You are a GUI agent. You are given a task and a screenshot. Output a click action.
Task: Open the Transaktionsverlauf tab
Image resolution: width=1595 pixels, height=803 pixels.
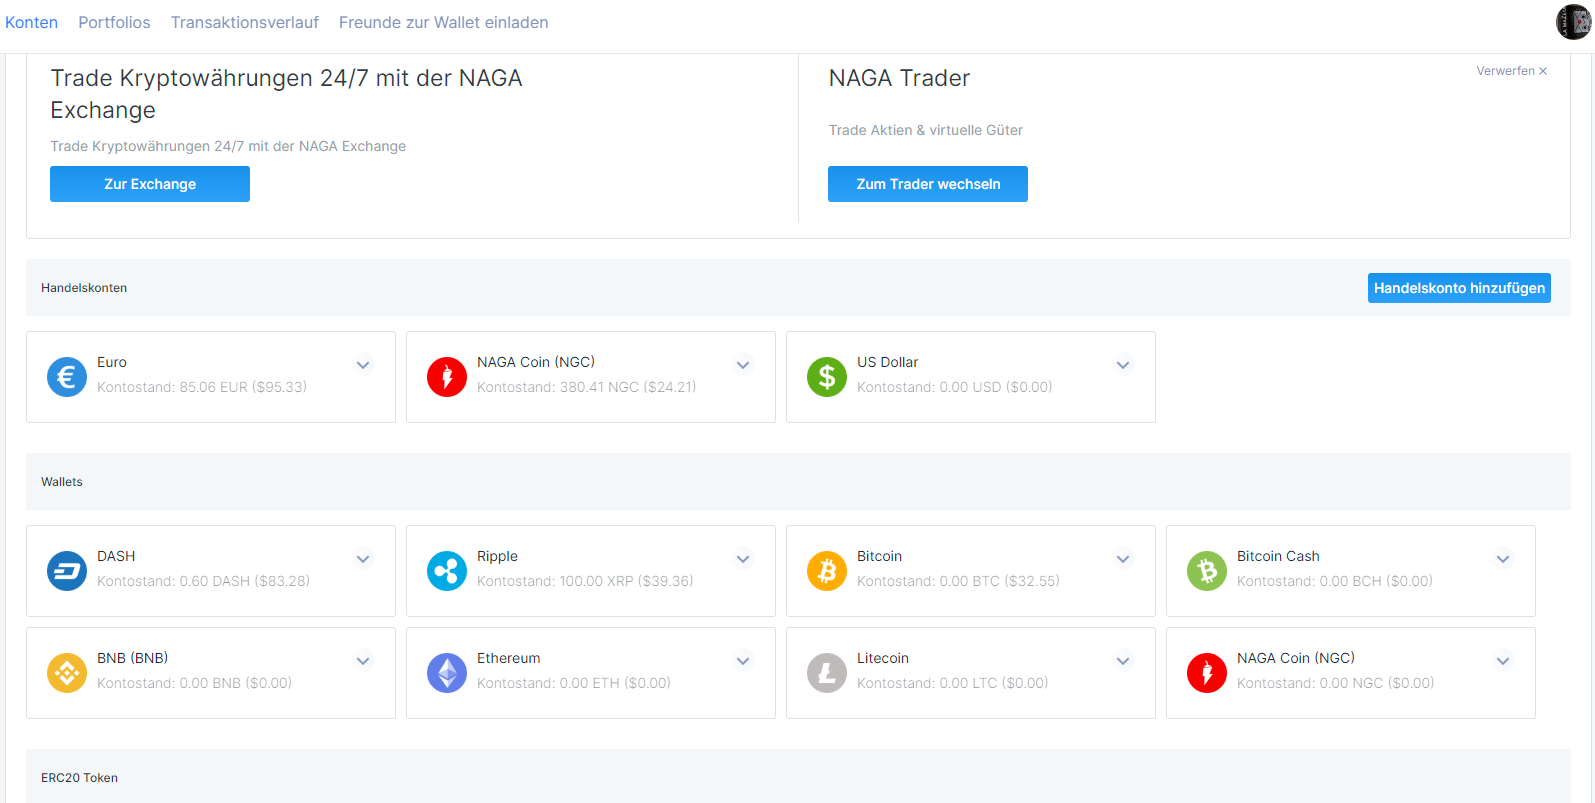245,22
